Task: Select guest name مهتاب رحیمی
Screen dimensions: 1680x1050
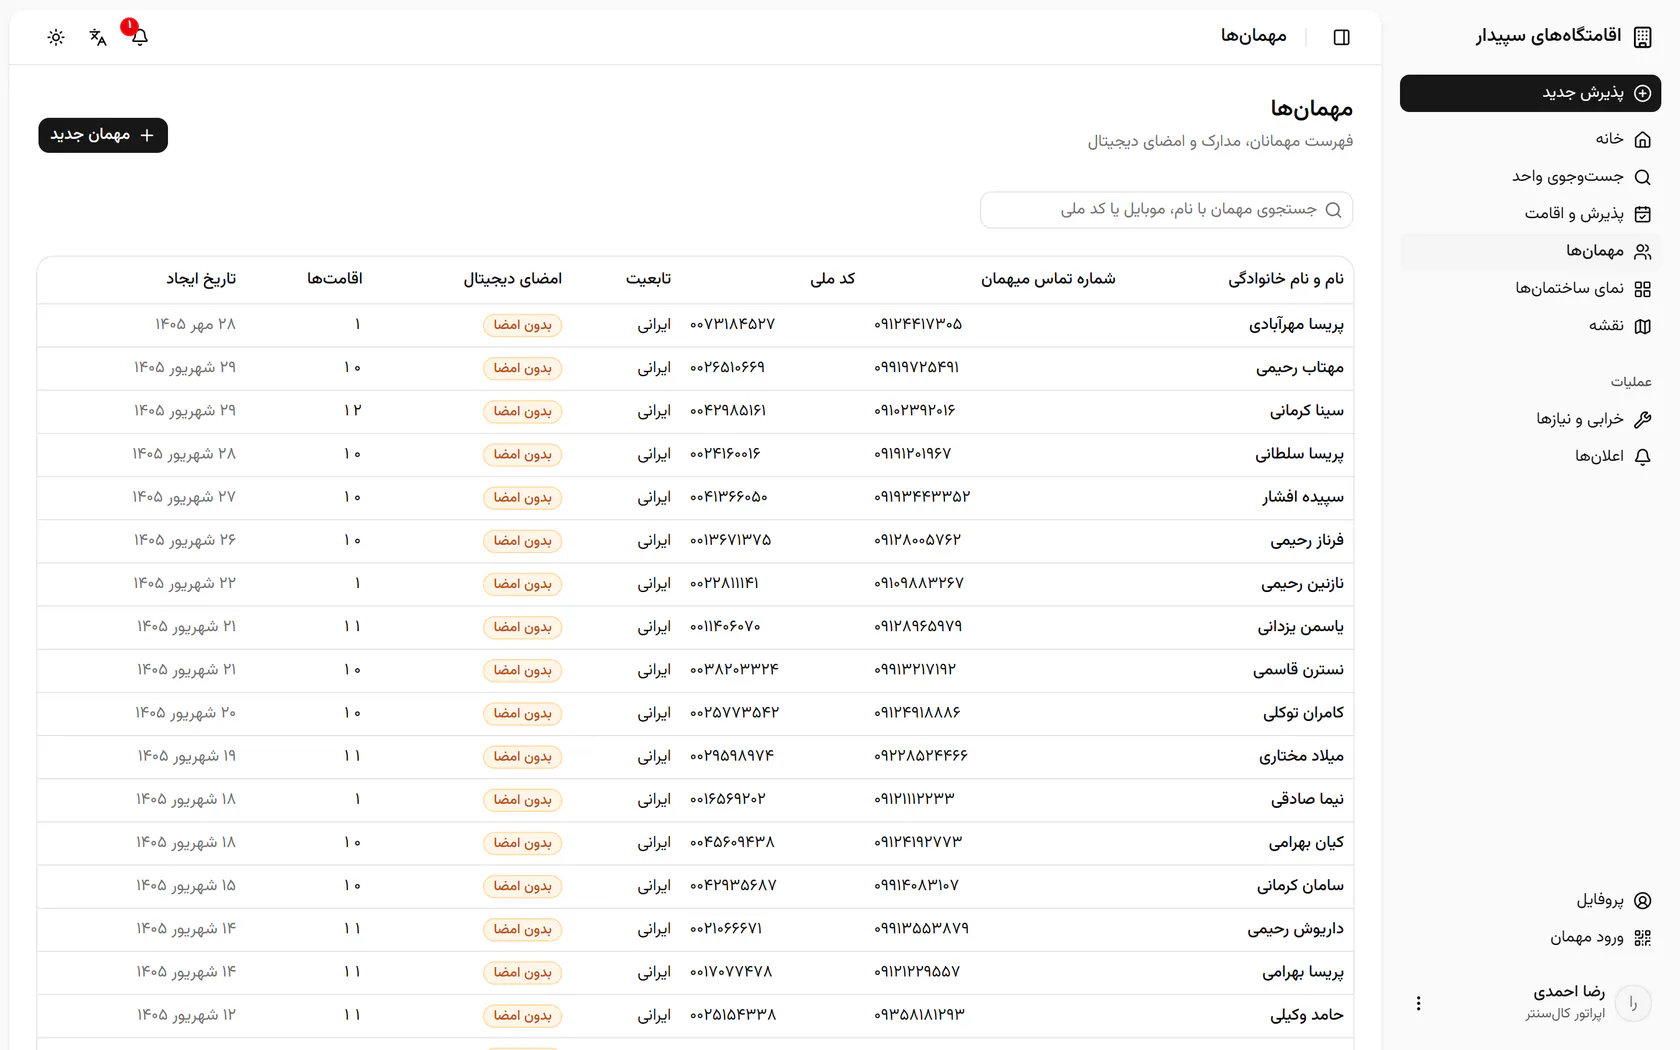Action: (x=1299, y=368)
